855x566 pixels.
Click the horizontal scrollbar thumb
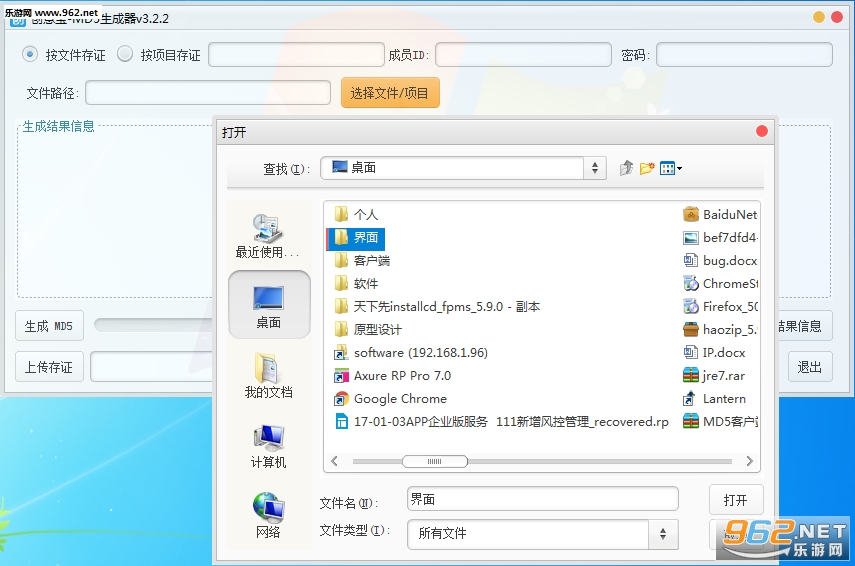pyautogui.click(x=435, y=461)
